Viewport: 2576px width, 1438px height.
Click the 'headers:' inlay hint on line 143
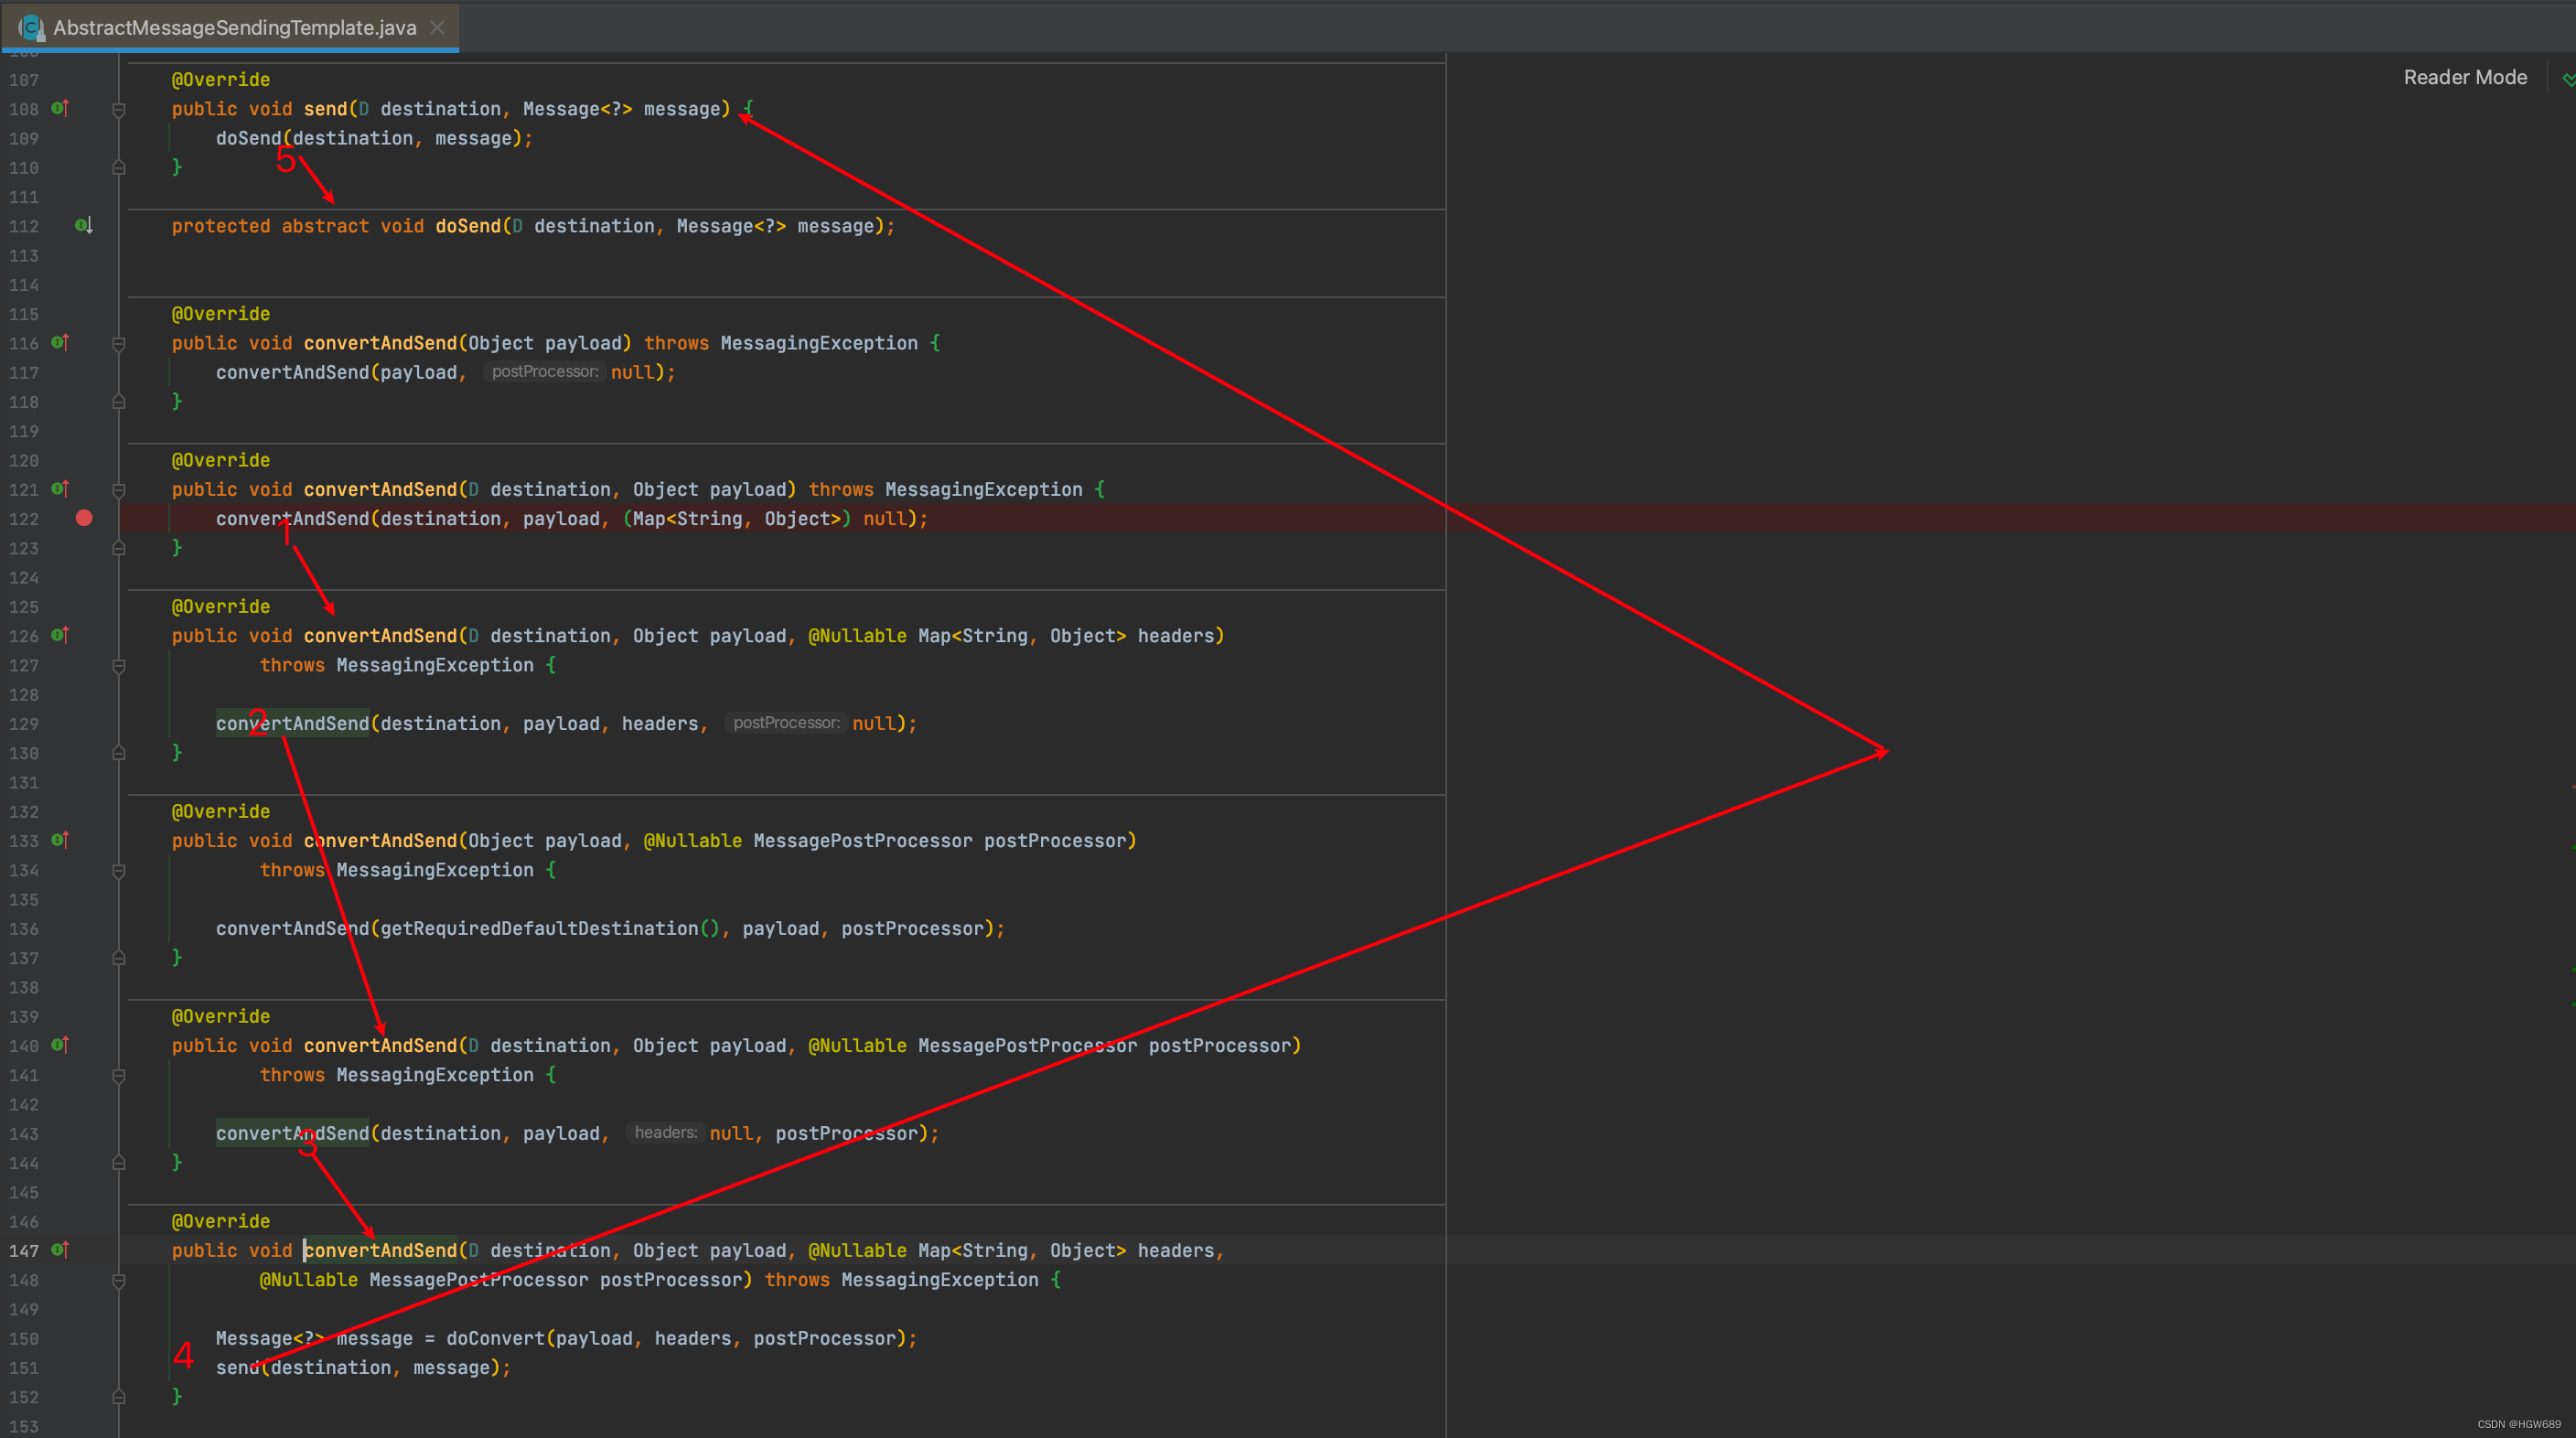pyautogui.click(x=665, y=1133)
